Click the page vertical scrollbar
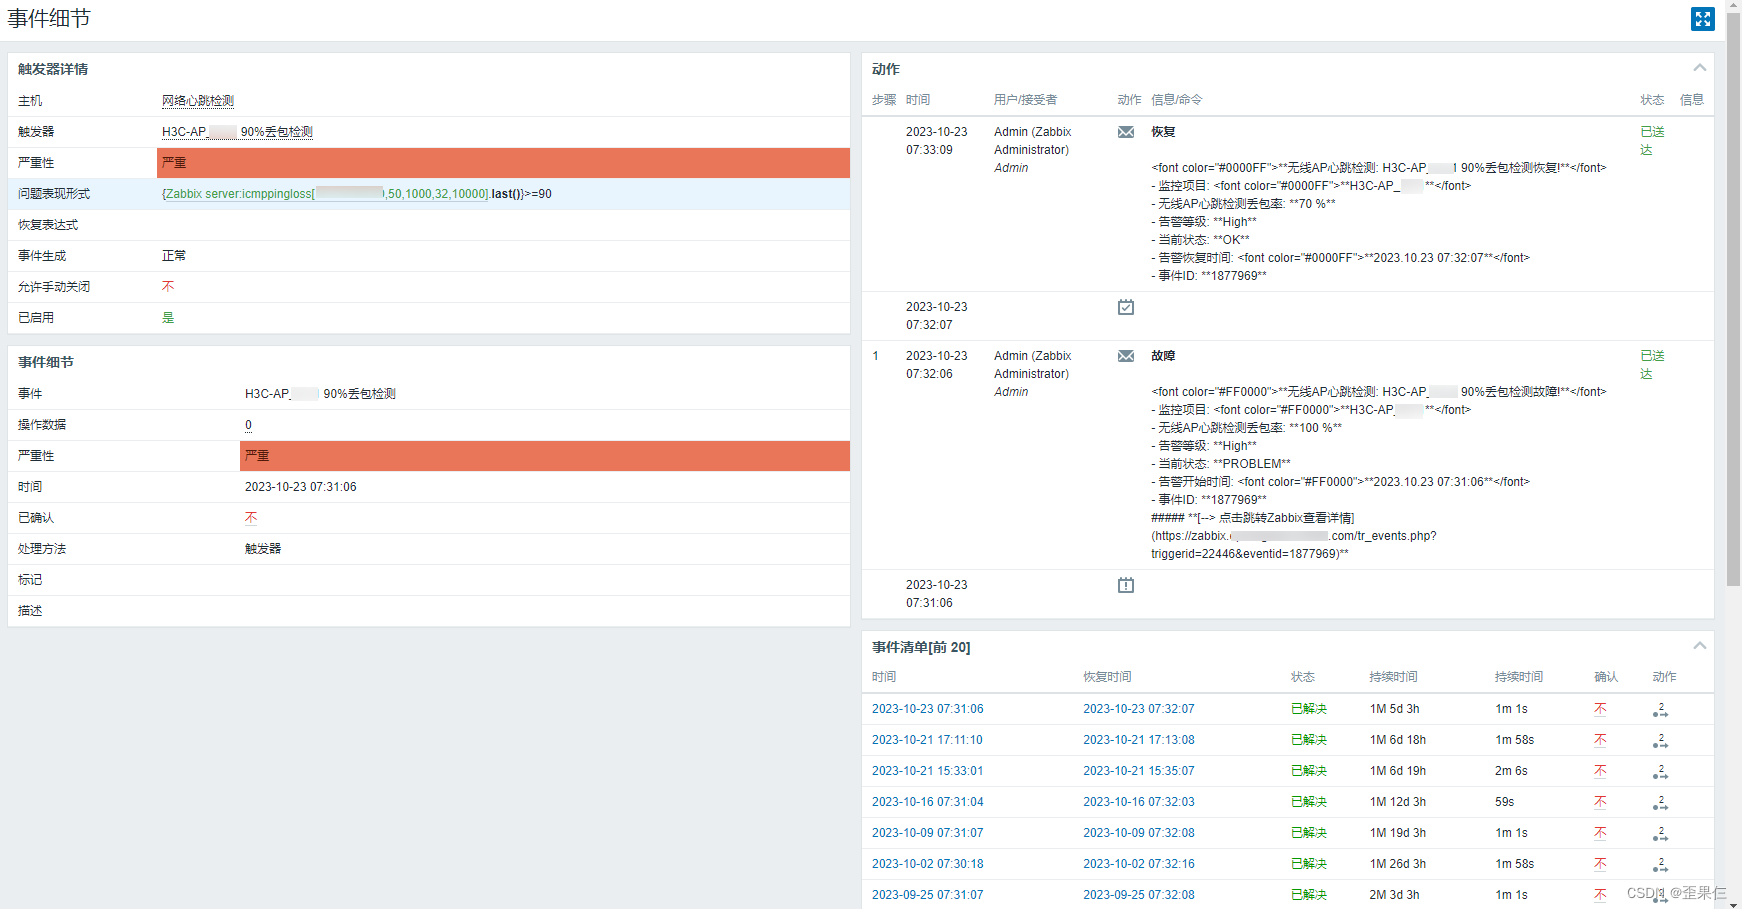The height and width of the screenshot is (909, 1742). point(1733,300)
